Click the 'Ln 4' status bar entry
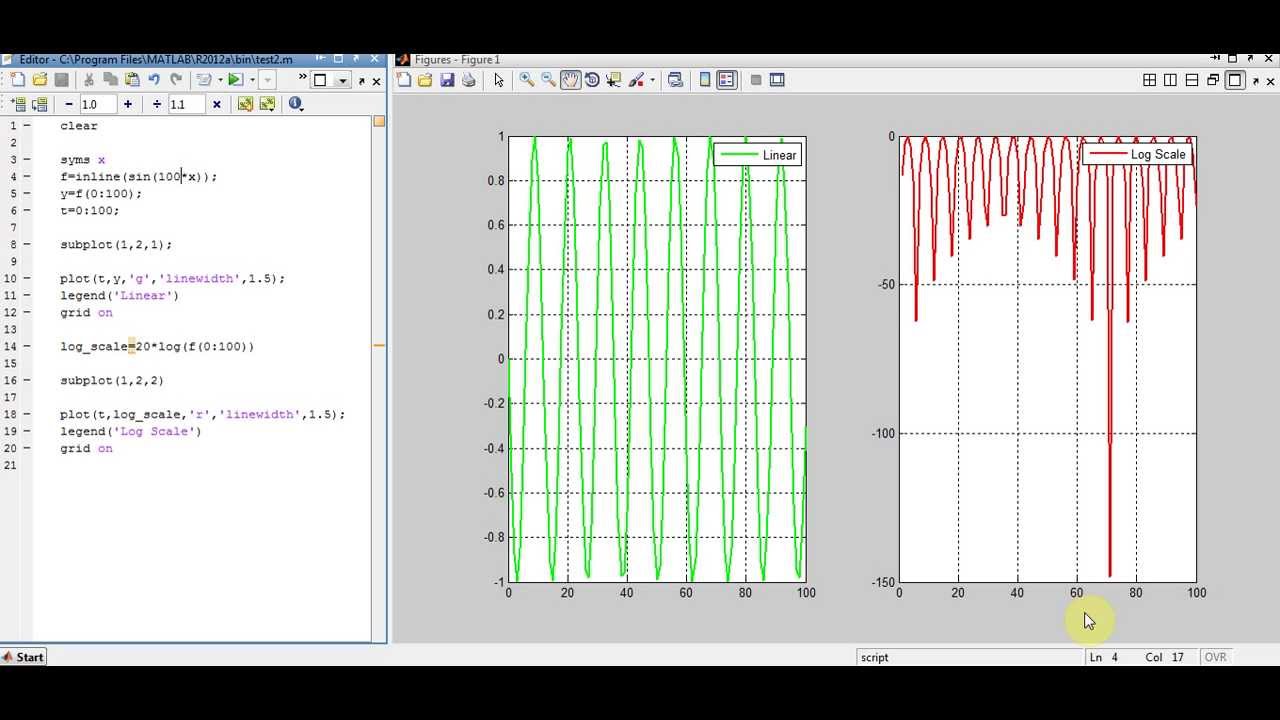 (1104, 657)
